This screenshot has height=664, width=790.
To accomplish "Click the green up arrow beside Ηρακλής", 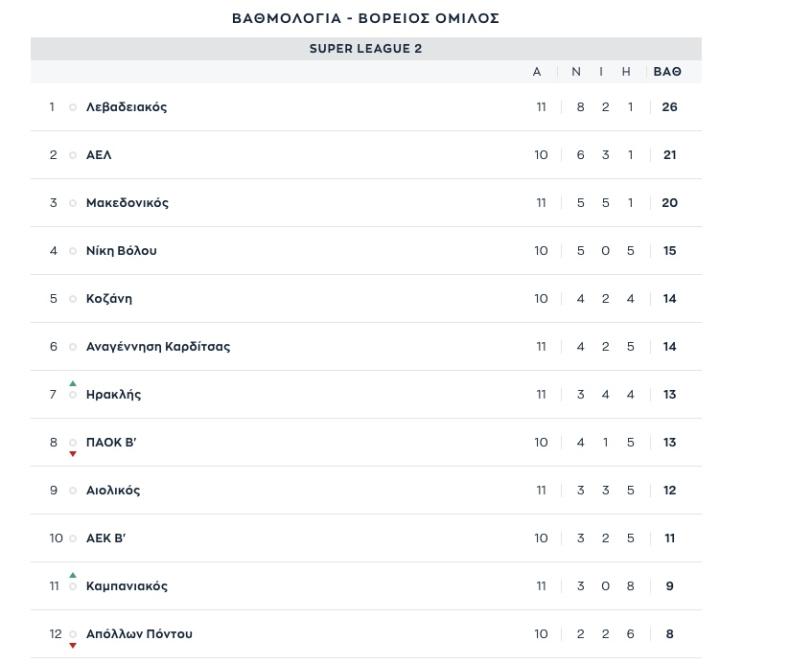I will coord(73,383).
